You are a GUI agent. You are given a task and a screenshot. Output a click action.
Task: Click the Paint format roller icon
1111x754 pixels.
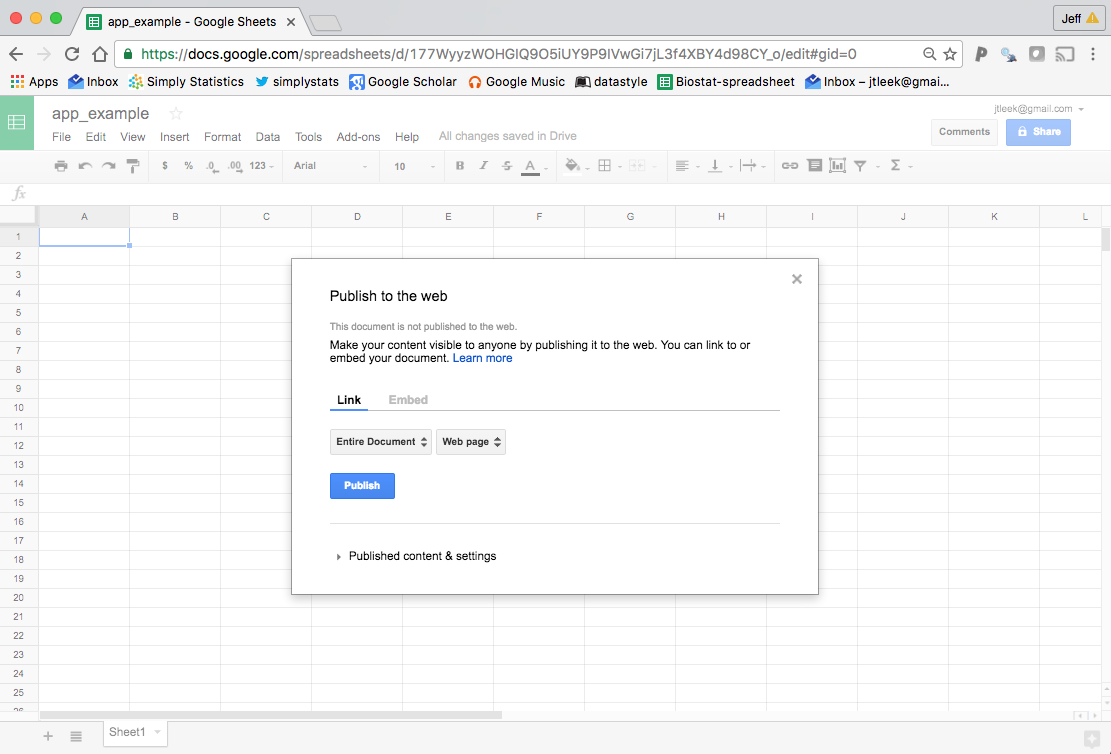click(x=133, y=166)
